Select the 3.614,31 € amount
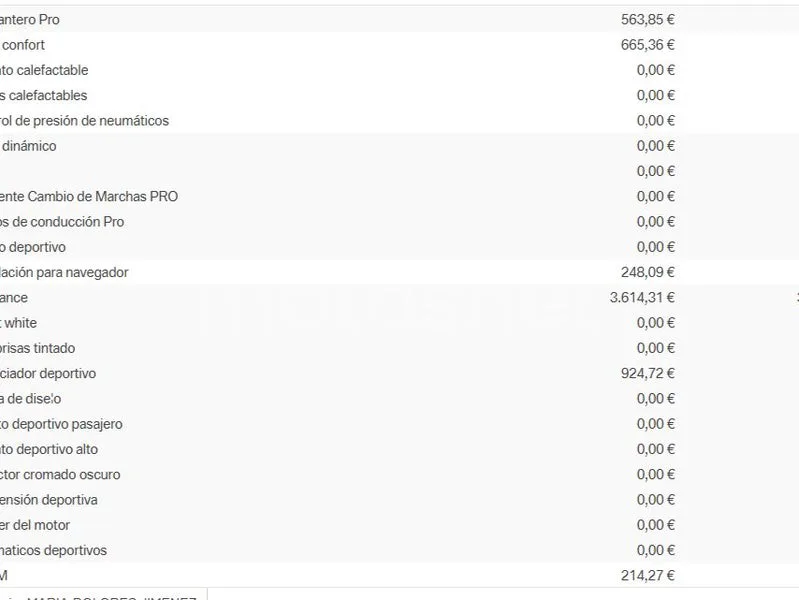Image resolution: width=799 pixels, height=600 pixels. [642, 297]
